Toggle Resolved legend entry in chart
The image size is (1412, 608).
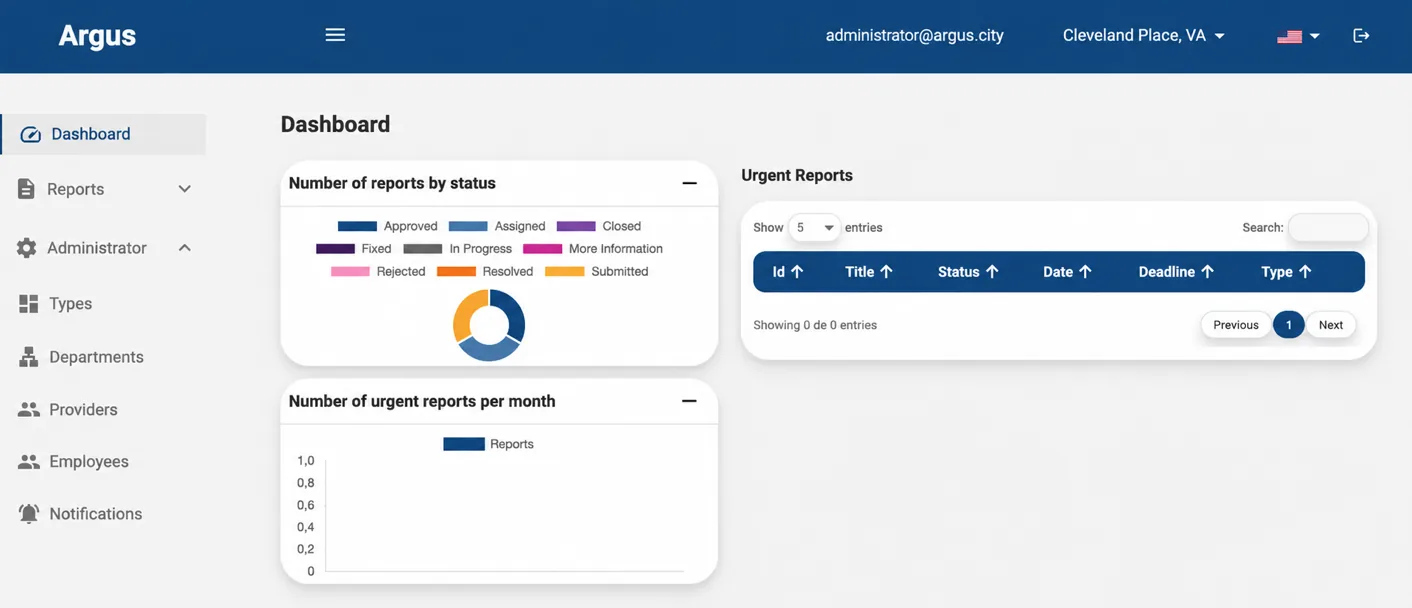pos(485,272)
